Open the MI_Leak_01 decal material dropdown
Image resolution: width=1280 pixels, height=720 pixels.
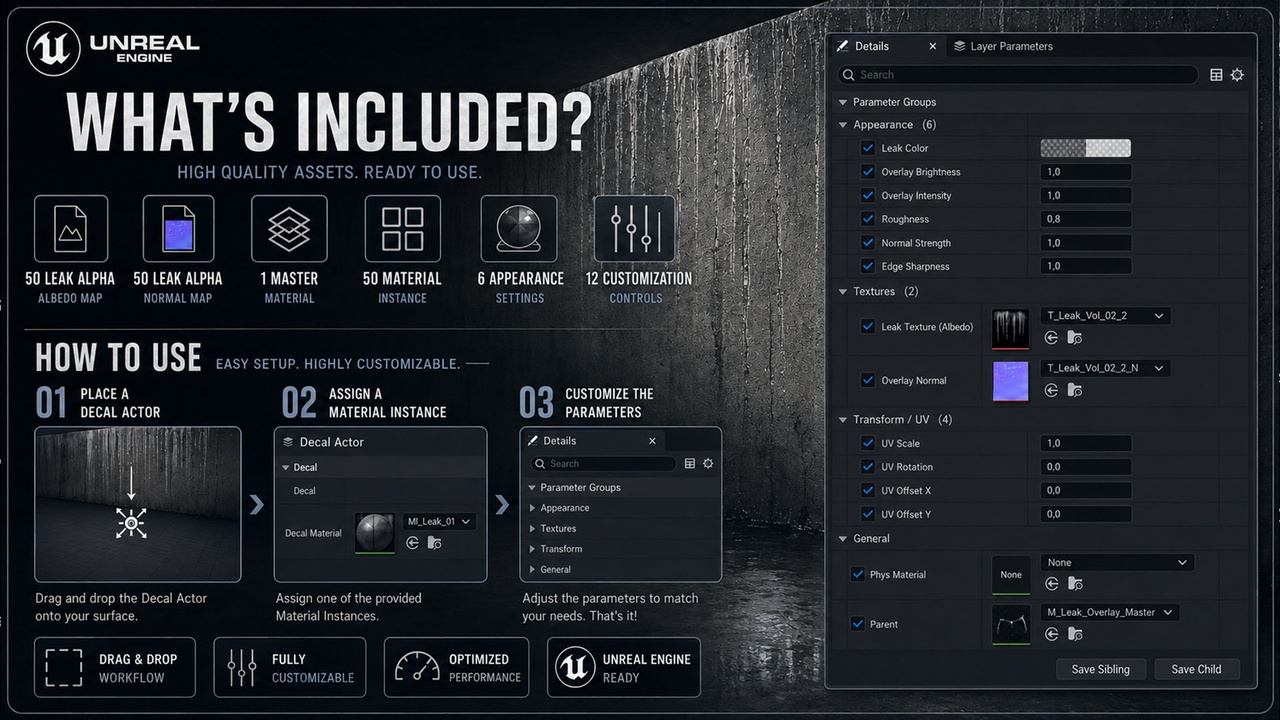438,521
